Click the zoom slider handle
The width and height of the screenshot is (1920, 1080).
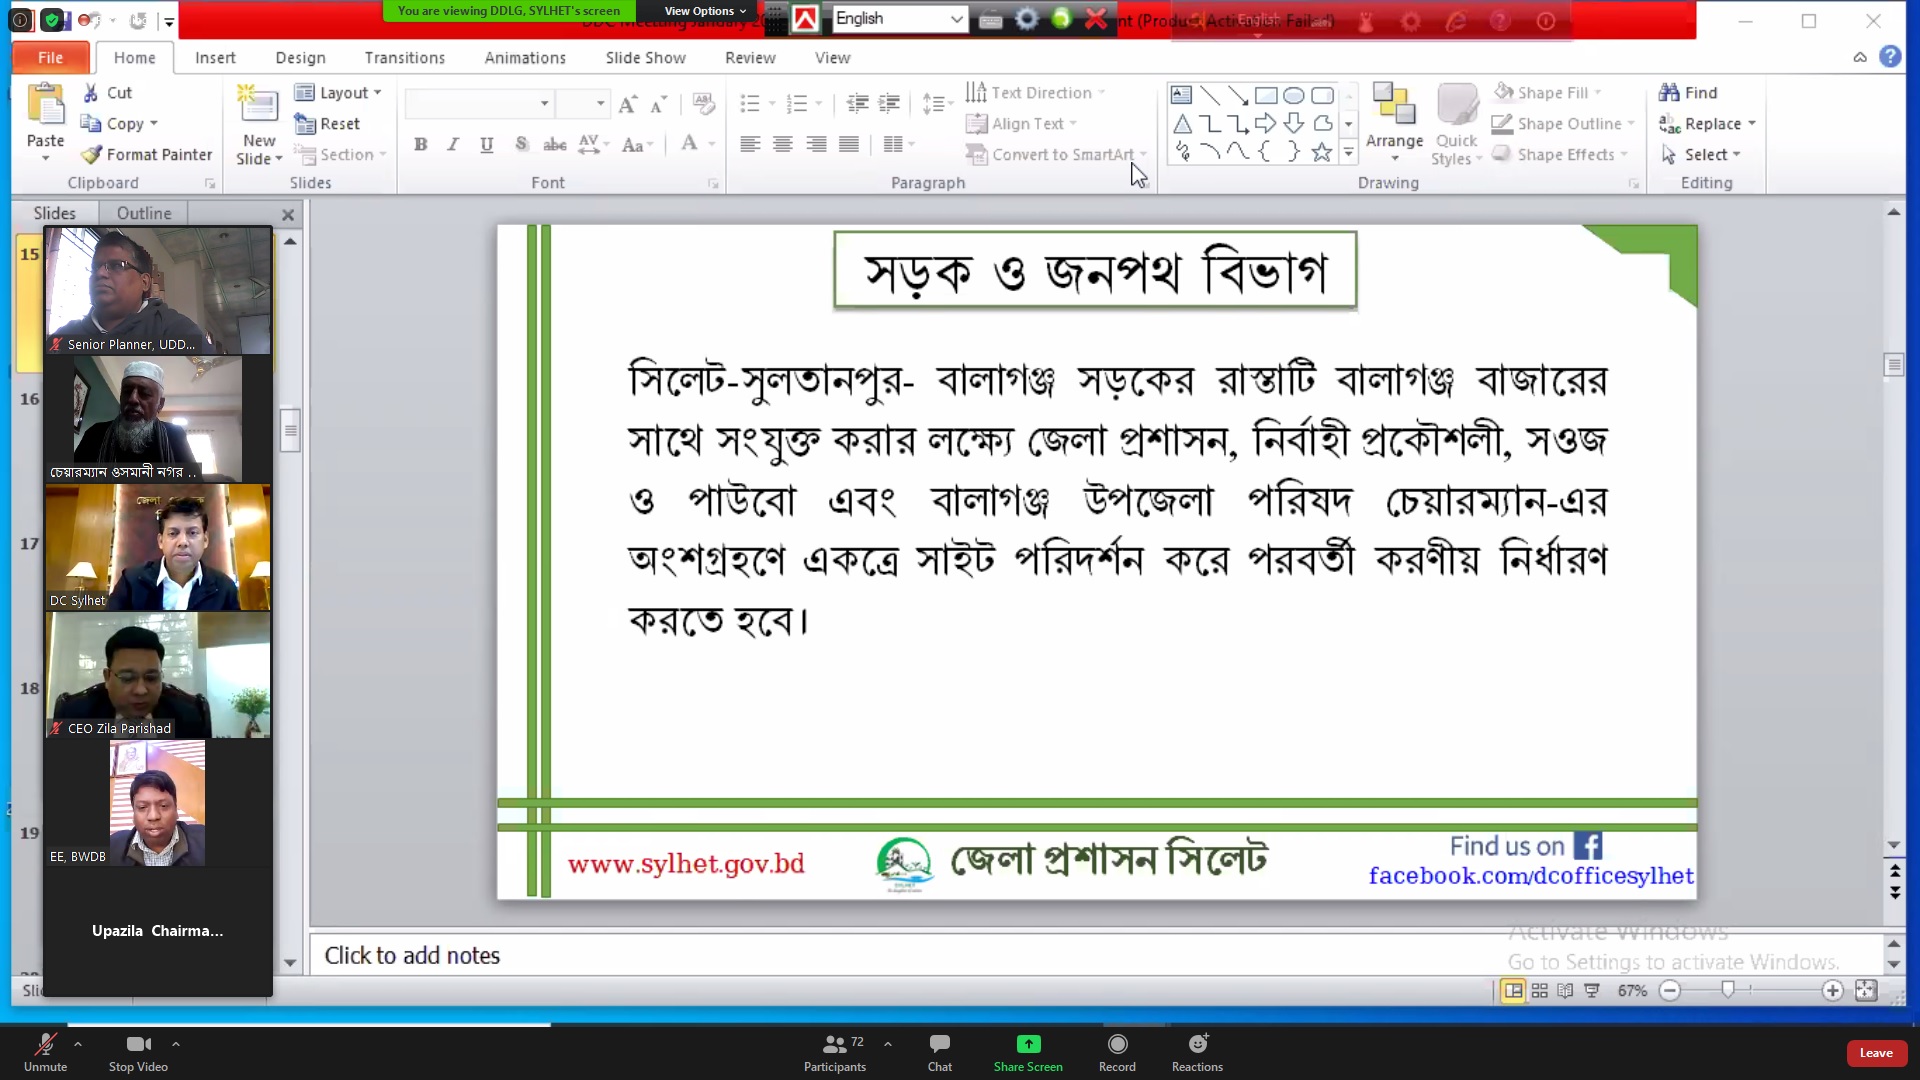pos(1727,990)
